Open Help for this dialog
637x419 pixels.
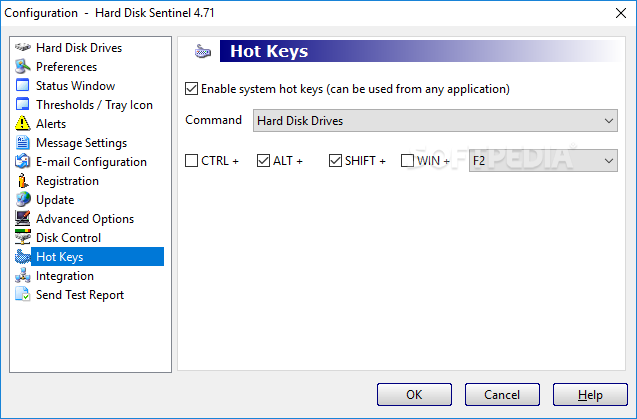tap(590, 395)
